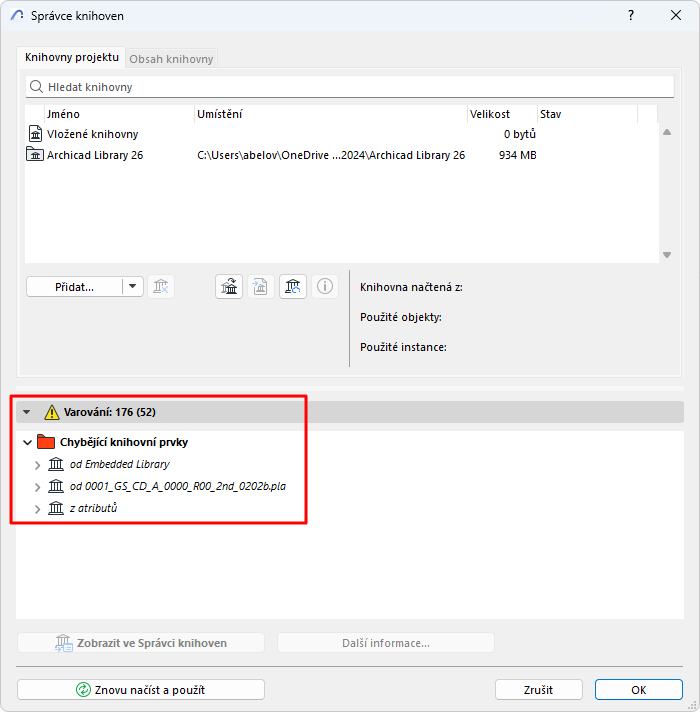Click the library list scroll down arrow
Screen dimensions: 700x712
click(x=667, y=255)
